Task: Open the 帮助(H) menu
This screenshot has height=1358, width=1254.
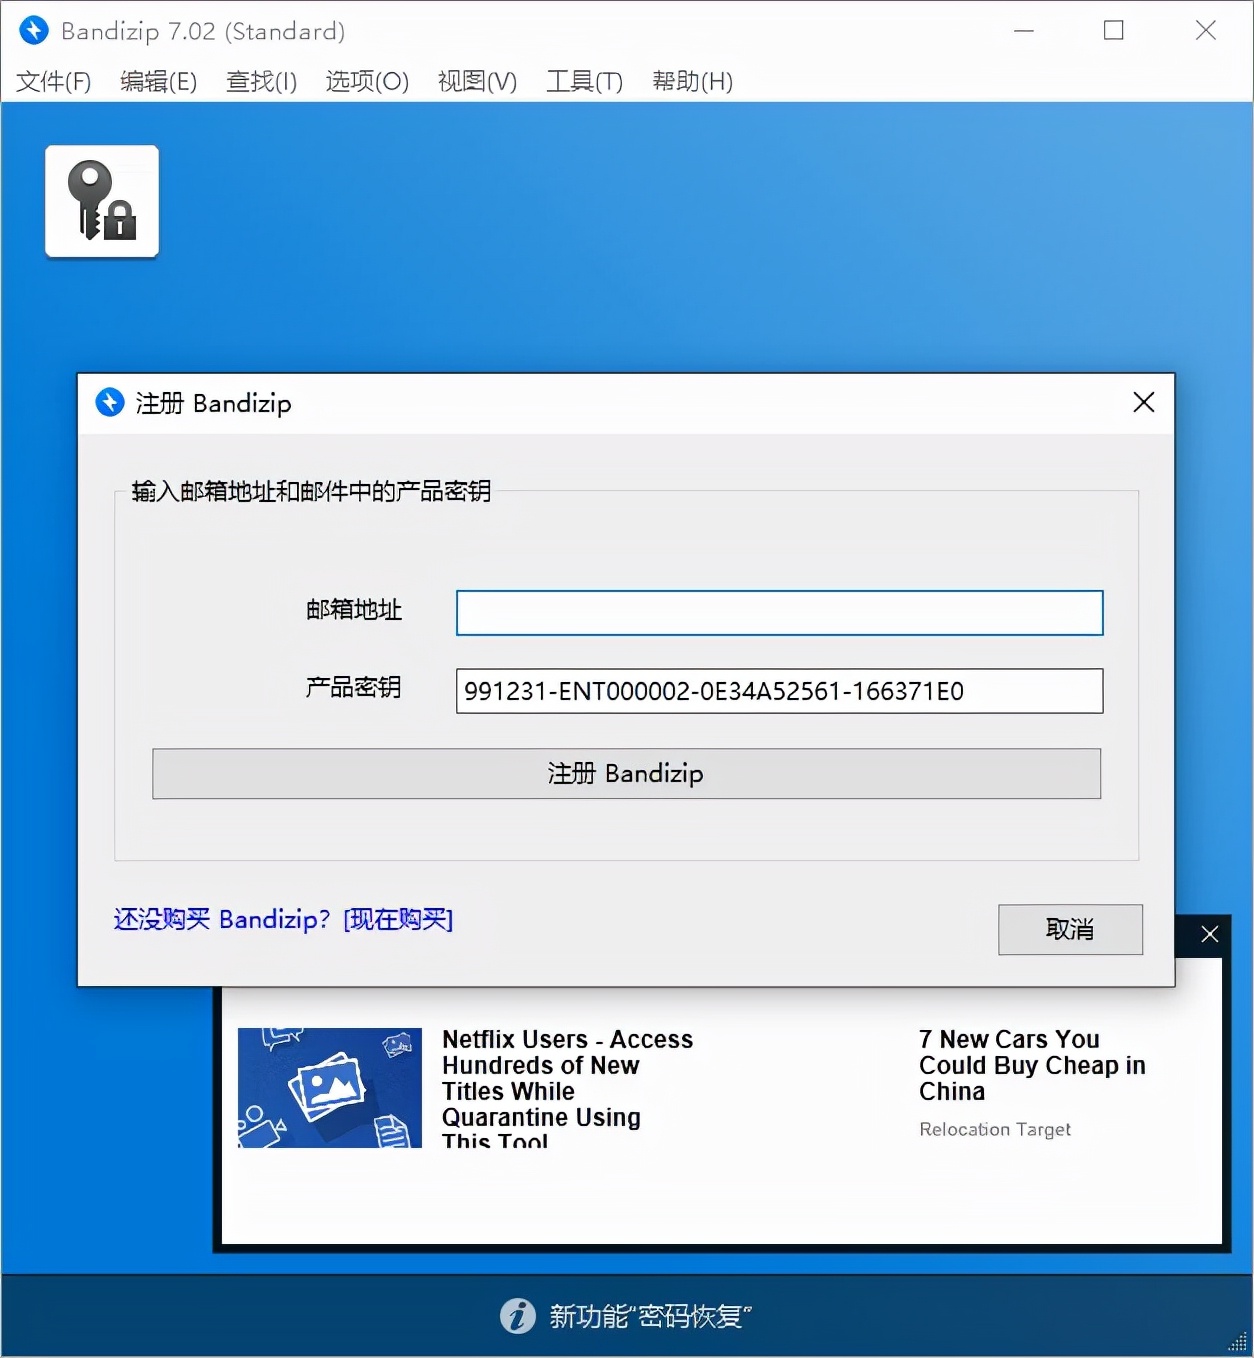Action: coord(692,82)
